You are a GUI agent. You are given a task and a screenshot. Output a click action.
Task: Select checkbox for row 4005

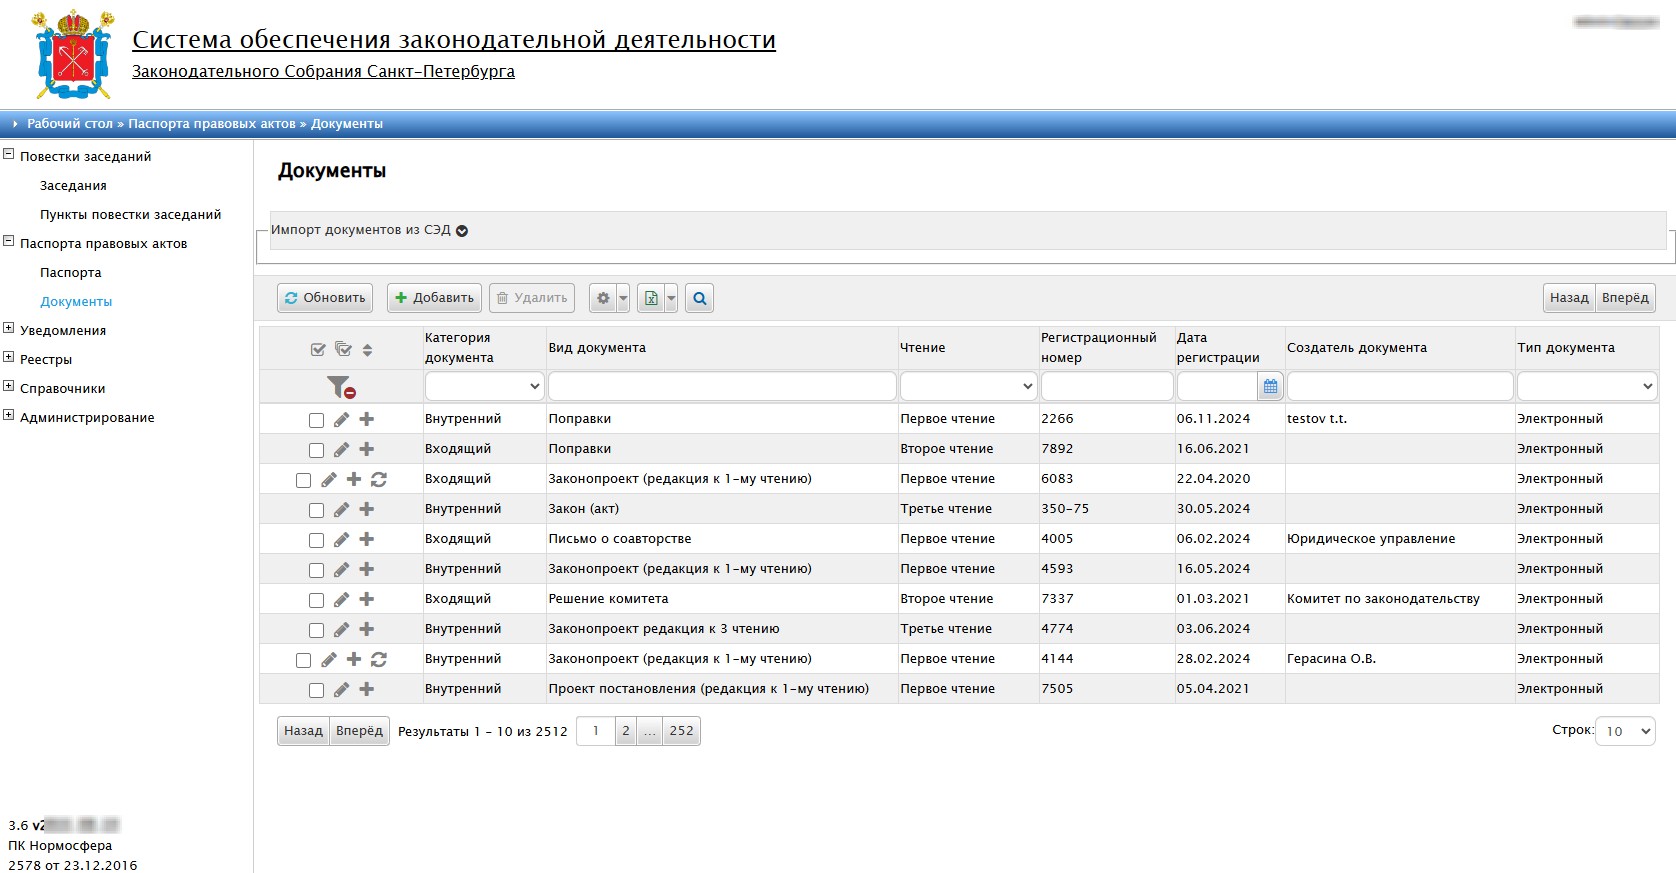coord(316,540)
